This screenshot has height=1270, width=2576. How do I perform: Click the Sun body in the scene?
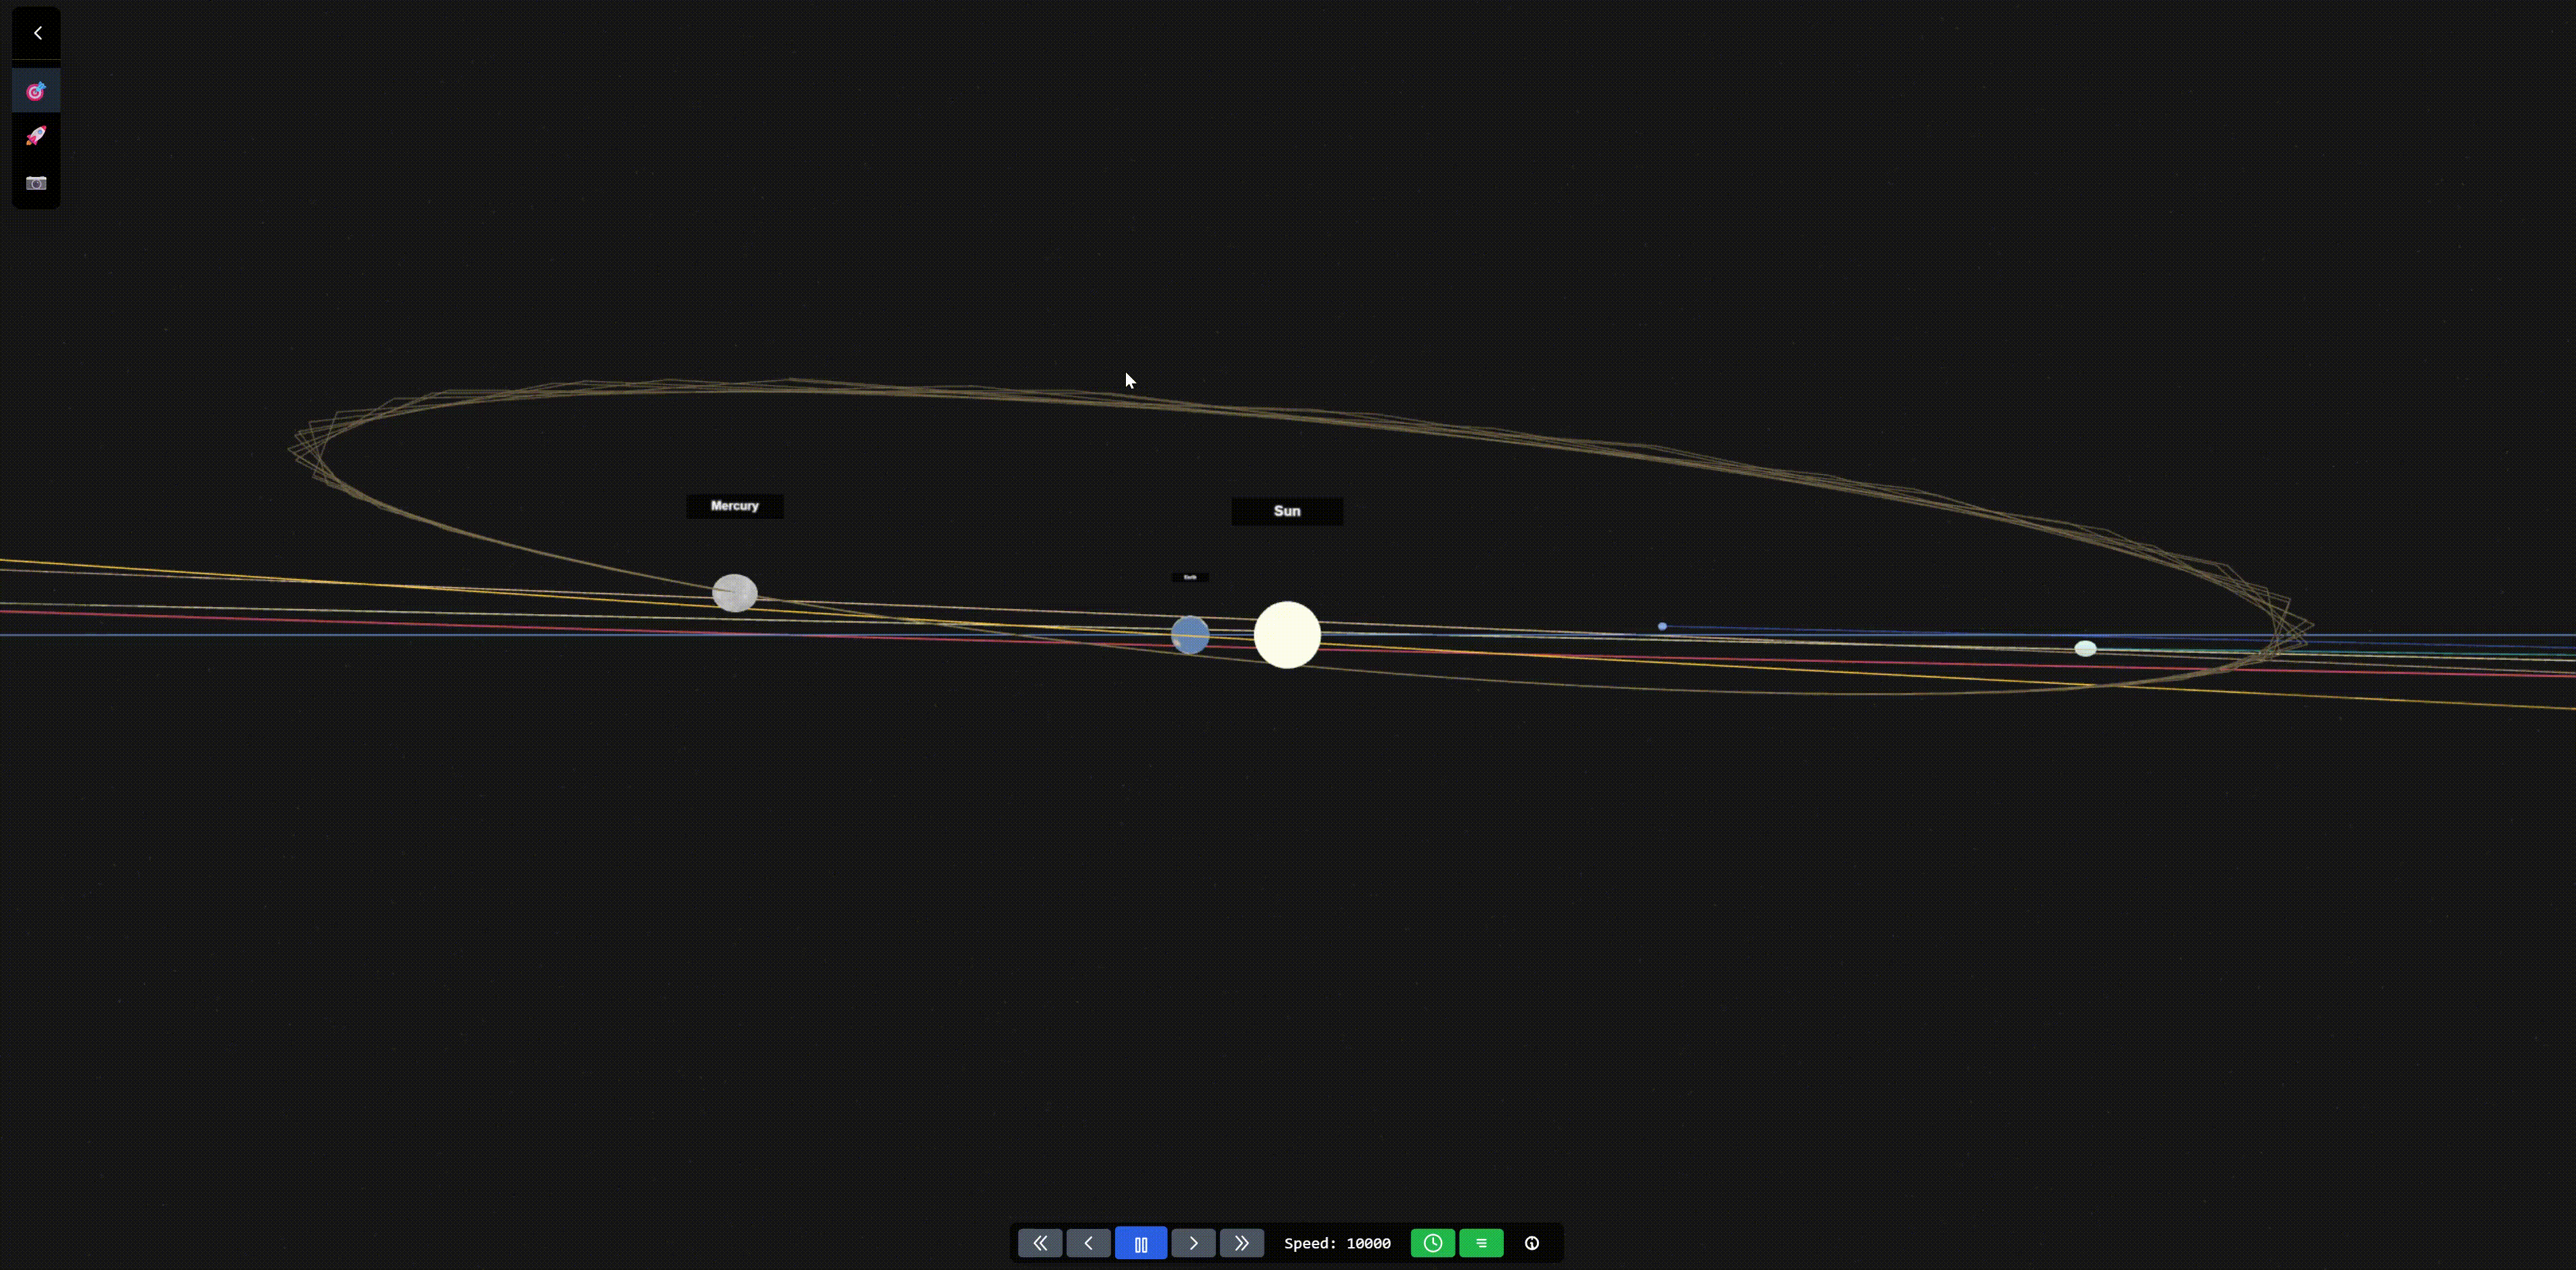click(x=1287, y=634)
